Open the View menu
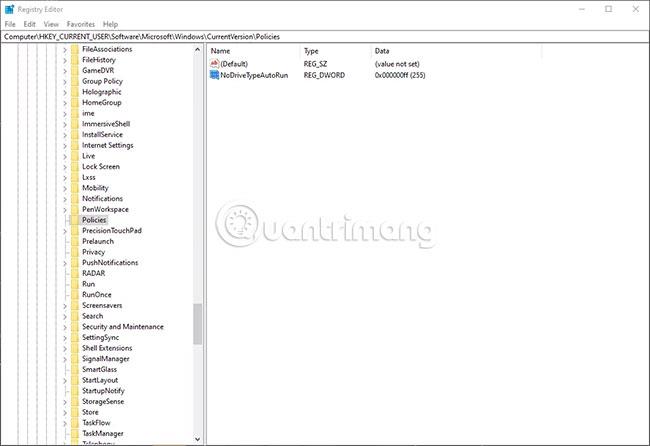650x446 pixels. 51,24
